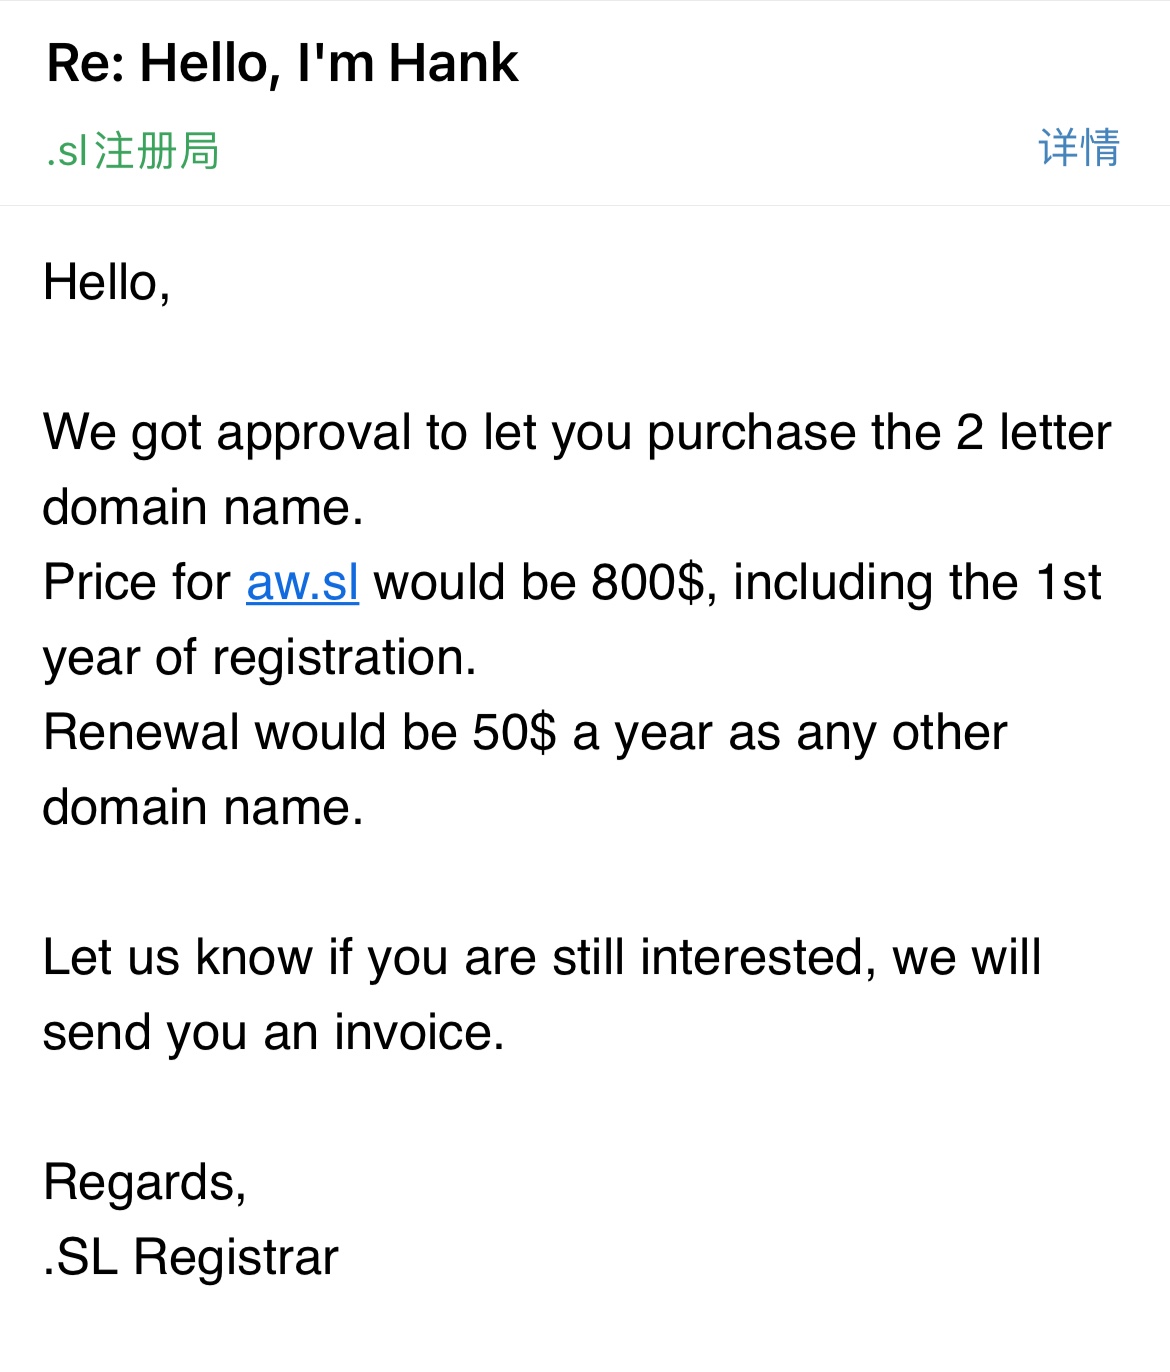Click the "Price for" text
Screen dimensions: 1170x1372
pyautogui.click(x=136, y=583)
